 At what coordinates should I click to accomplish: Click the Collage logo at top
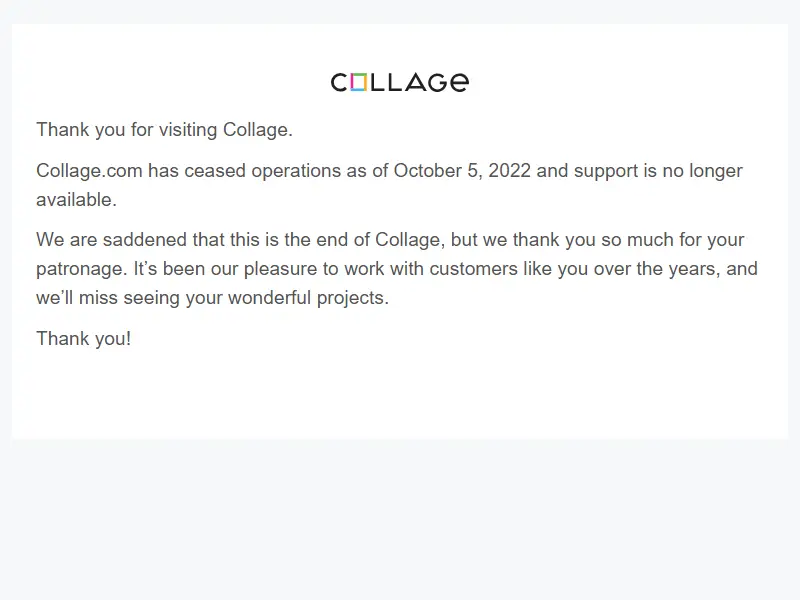tap(399, 82)
